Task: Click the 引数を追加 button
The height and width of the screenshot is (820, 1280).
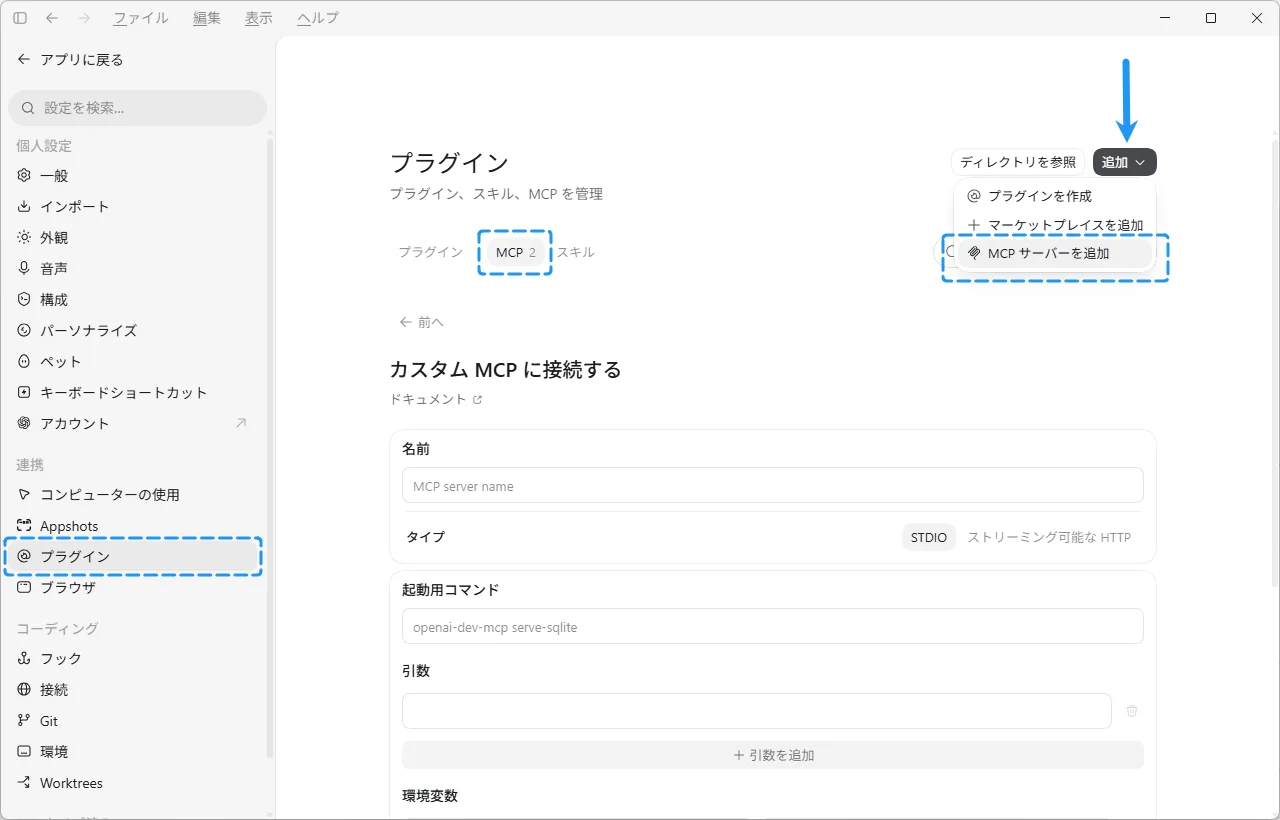Action: click(x=773, y=755)
